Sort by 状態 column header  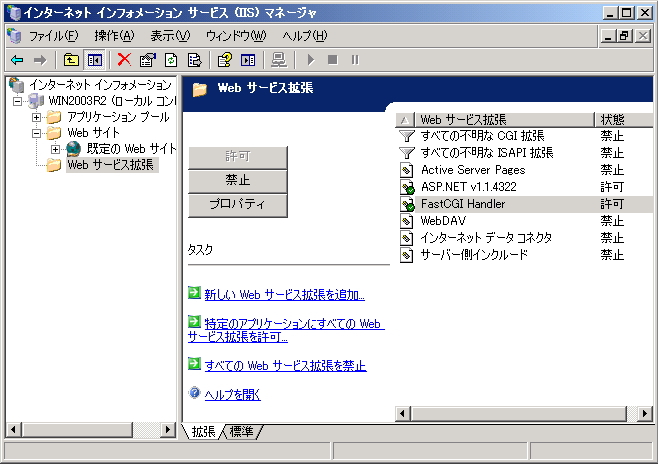624,120
